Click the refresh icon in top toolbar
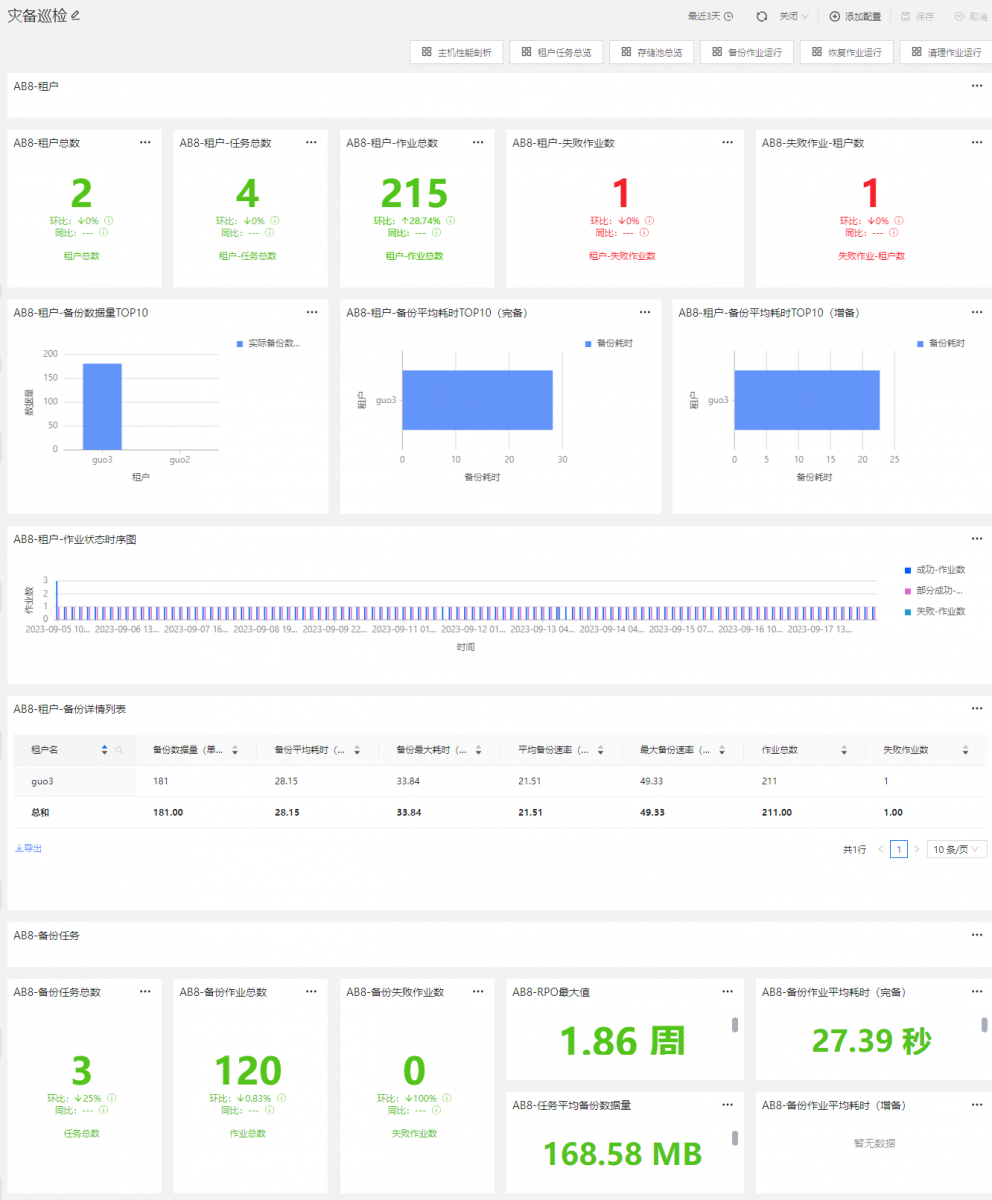 [x=761, y=16]
